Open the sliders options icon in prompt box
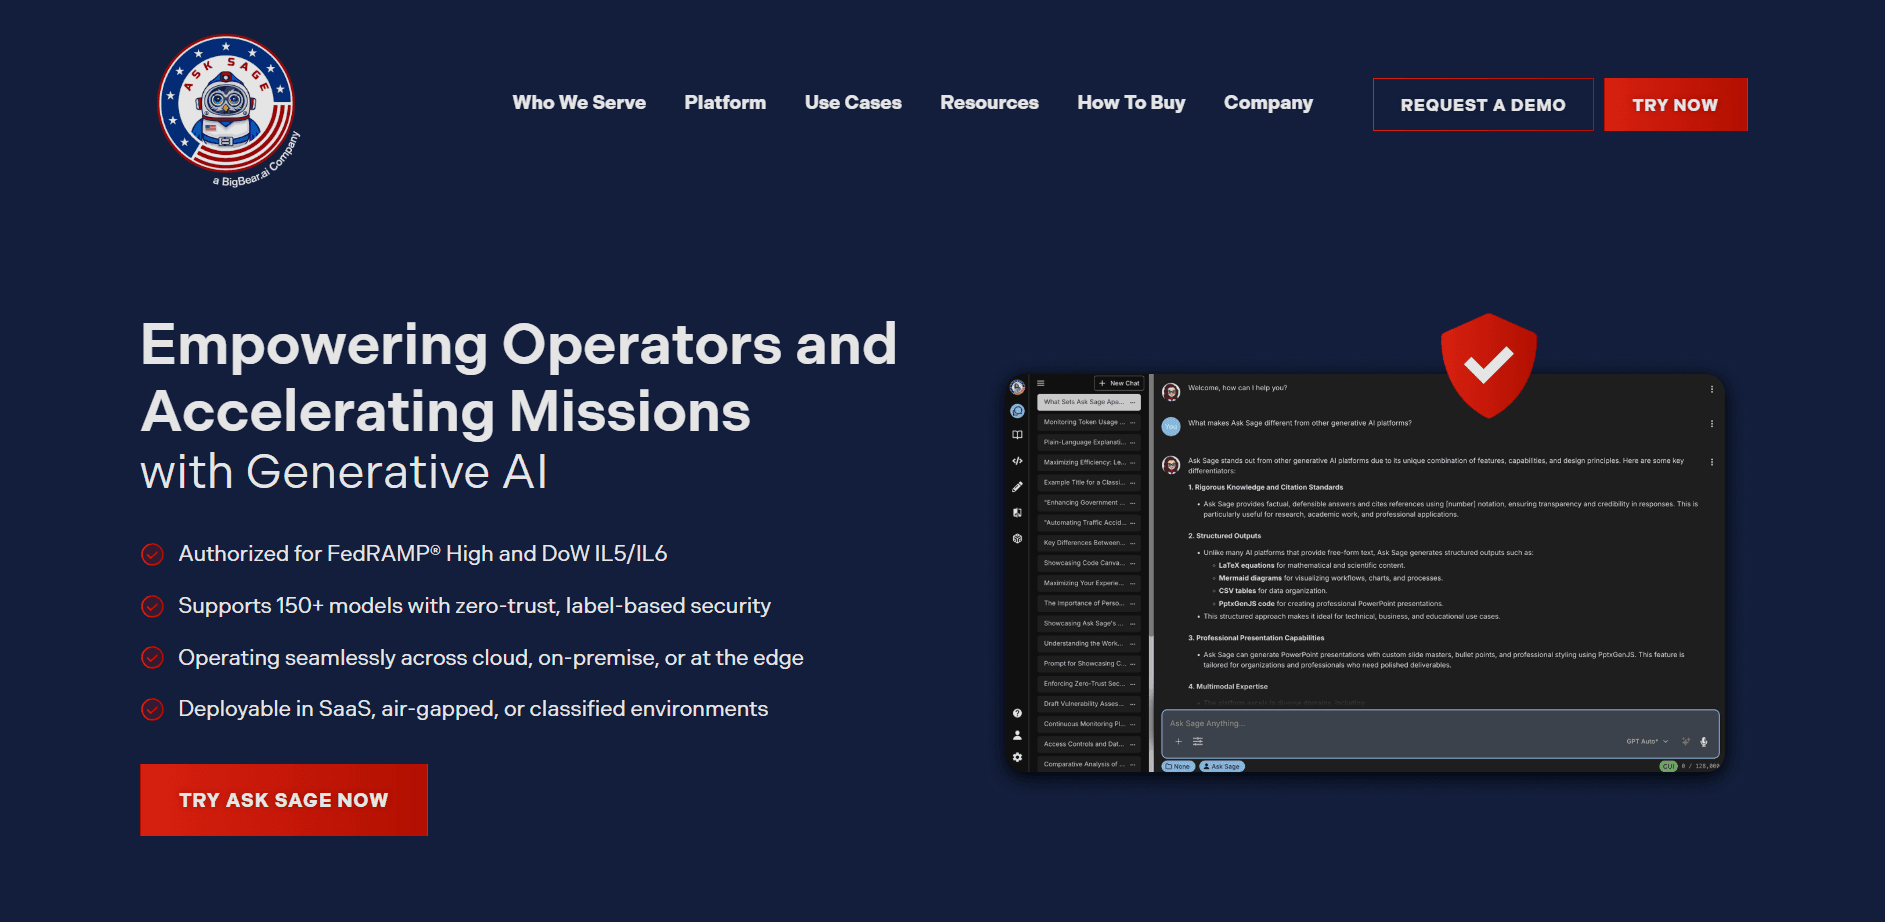The height and width of the screenshot is (922, 1885). point(1197,742)
